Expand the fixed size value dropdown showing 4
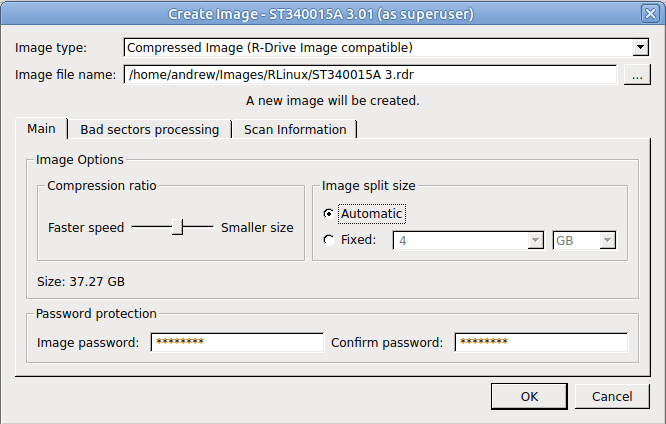This screenshot has width=666, height=424. [535, 240]
